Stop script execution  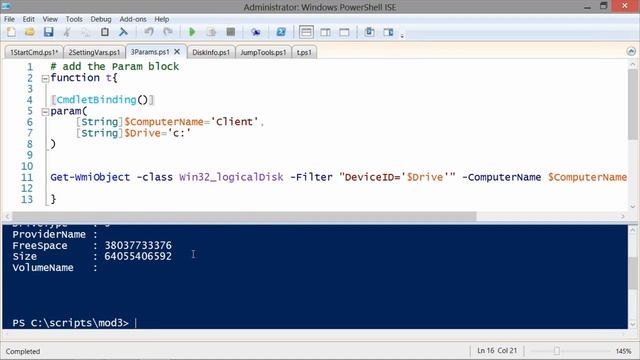[x=231, y=32]
